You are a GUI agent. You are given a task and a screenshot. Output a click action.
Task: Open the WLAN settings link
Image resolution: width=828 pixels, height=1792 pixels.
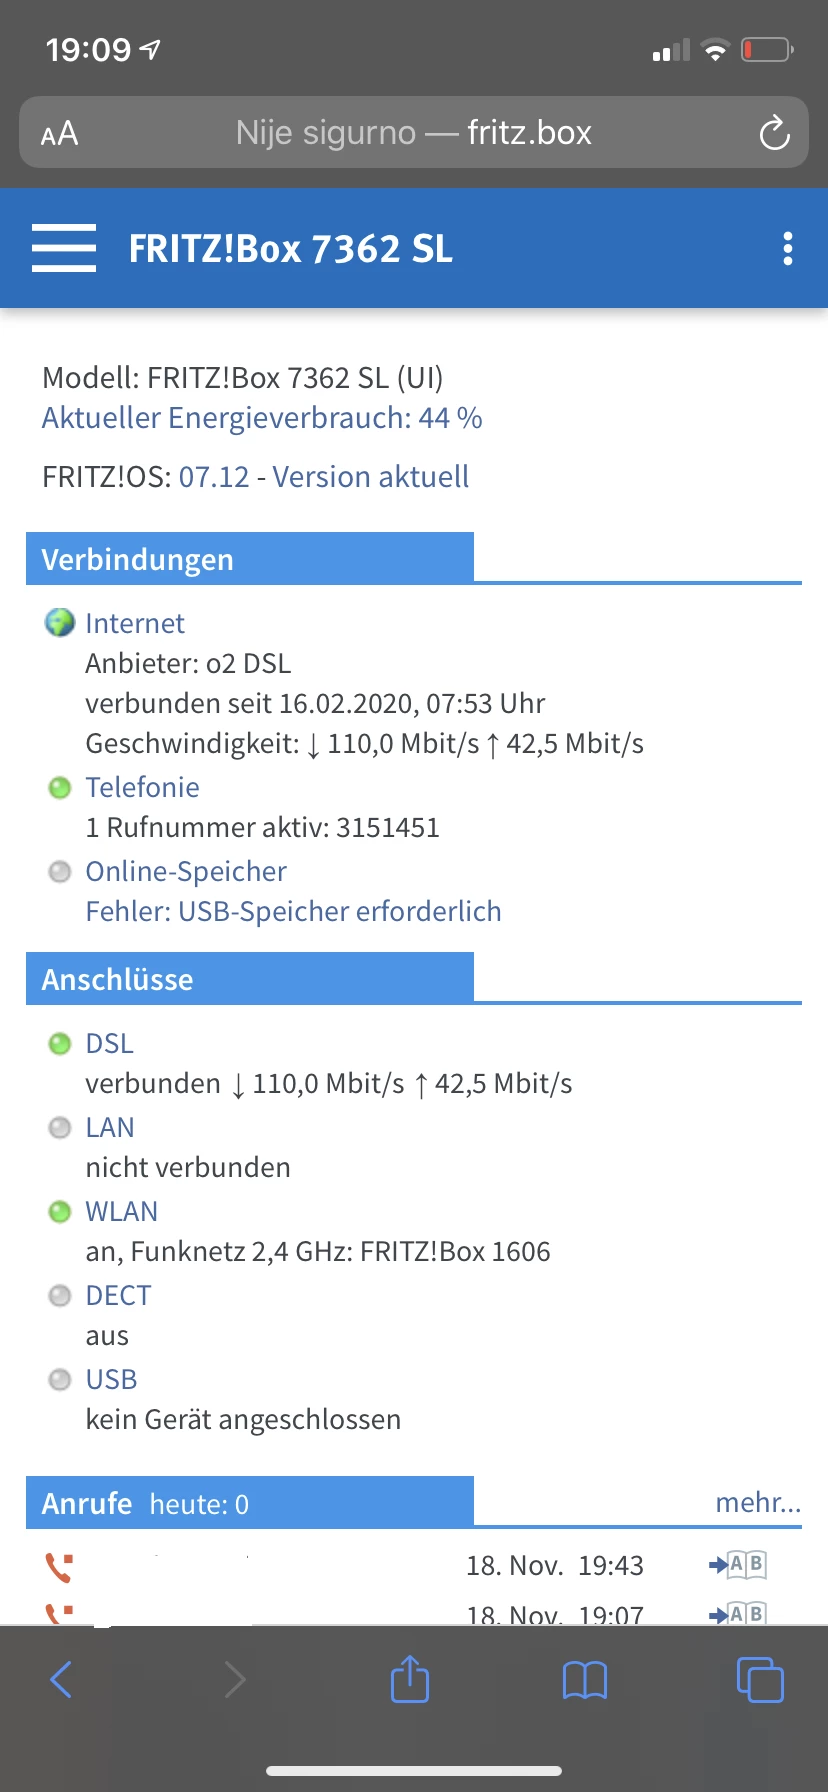(121, 1211)
